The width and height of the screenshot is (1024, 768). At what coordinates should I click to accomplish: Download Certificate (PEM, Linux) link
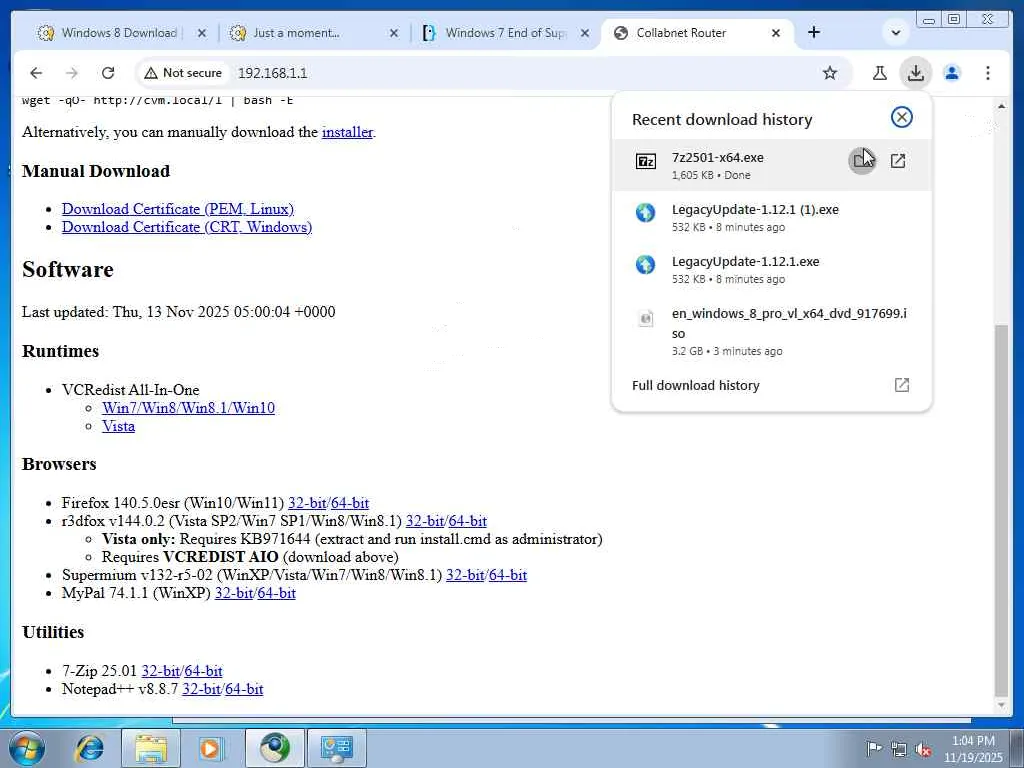point(178,209)
